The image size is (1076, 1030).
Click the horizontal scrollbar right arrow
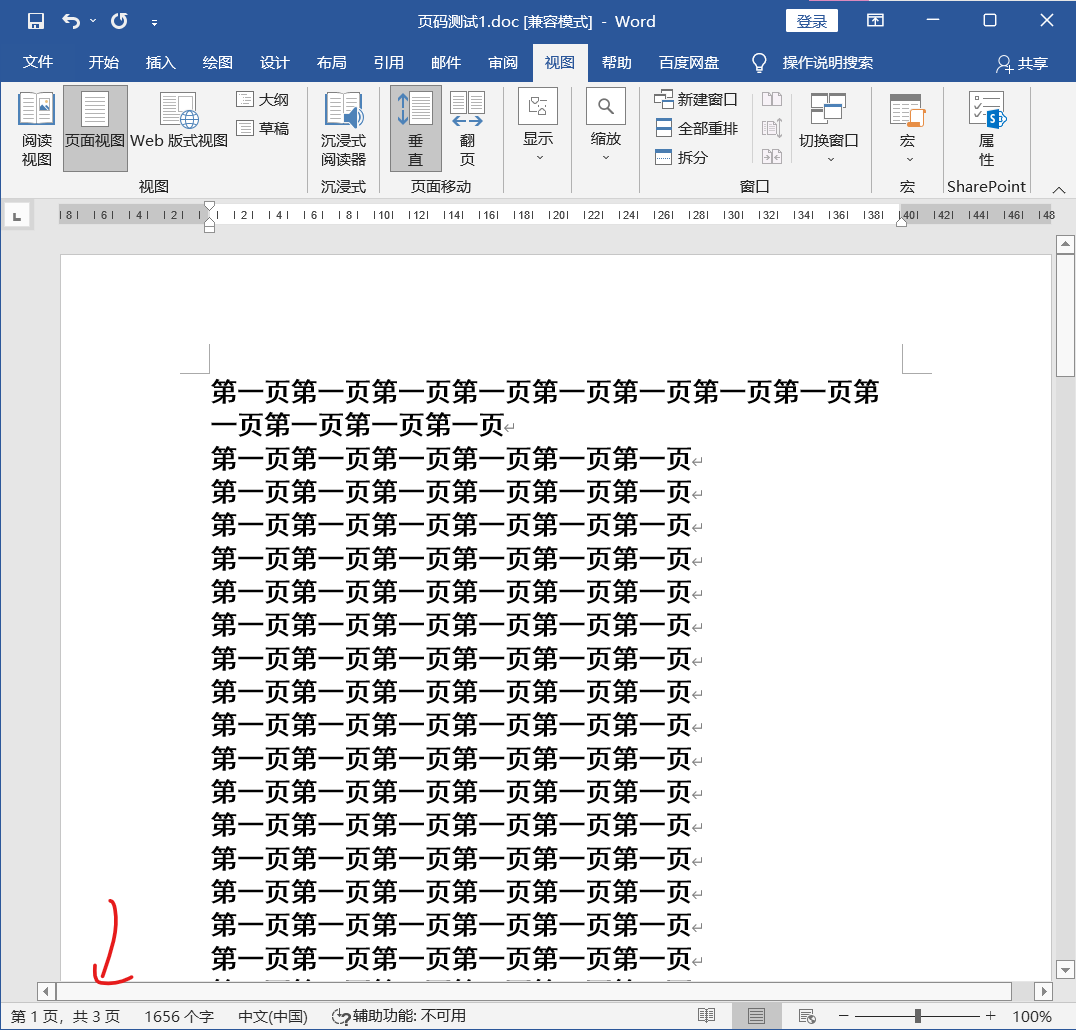[x=1043, y=991]
